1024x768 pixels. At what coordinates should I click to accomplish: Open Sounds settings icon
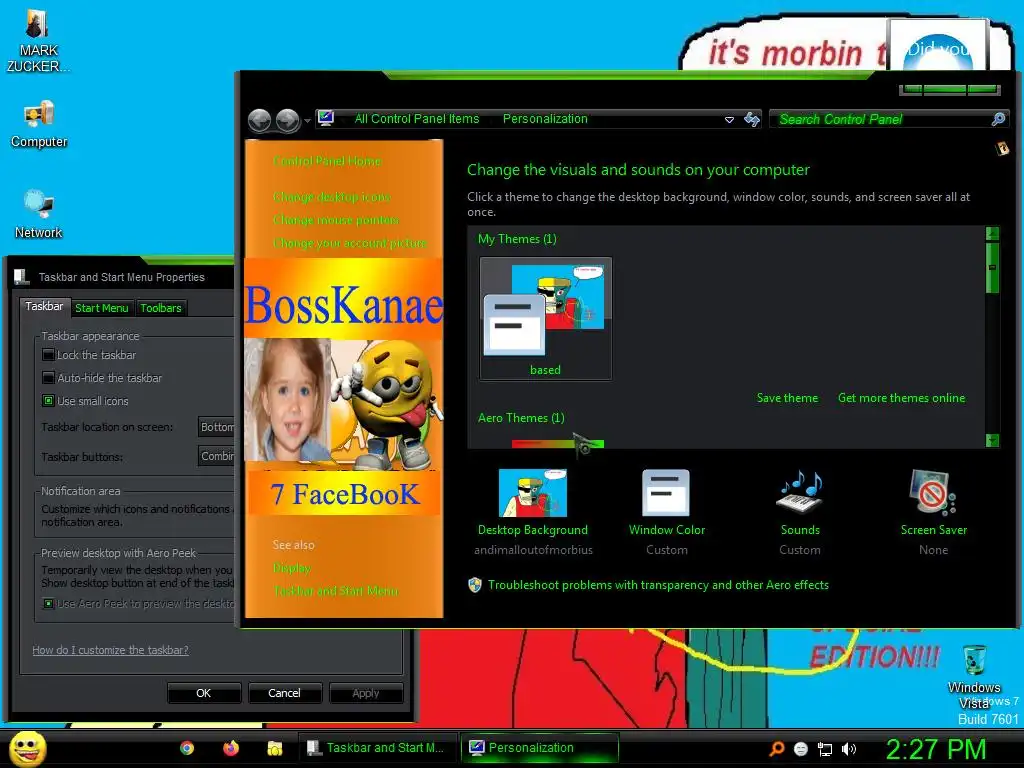click(x=799, y=492)
